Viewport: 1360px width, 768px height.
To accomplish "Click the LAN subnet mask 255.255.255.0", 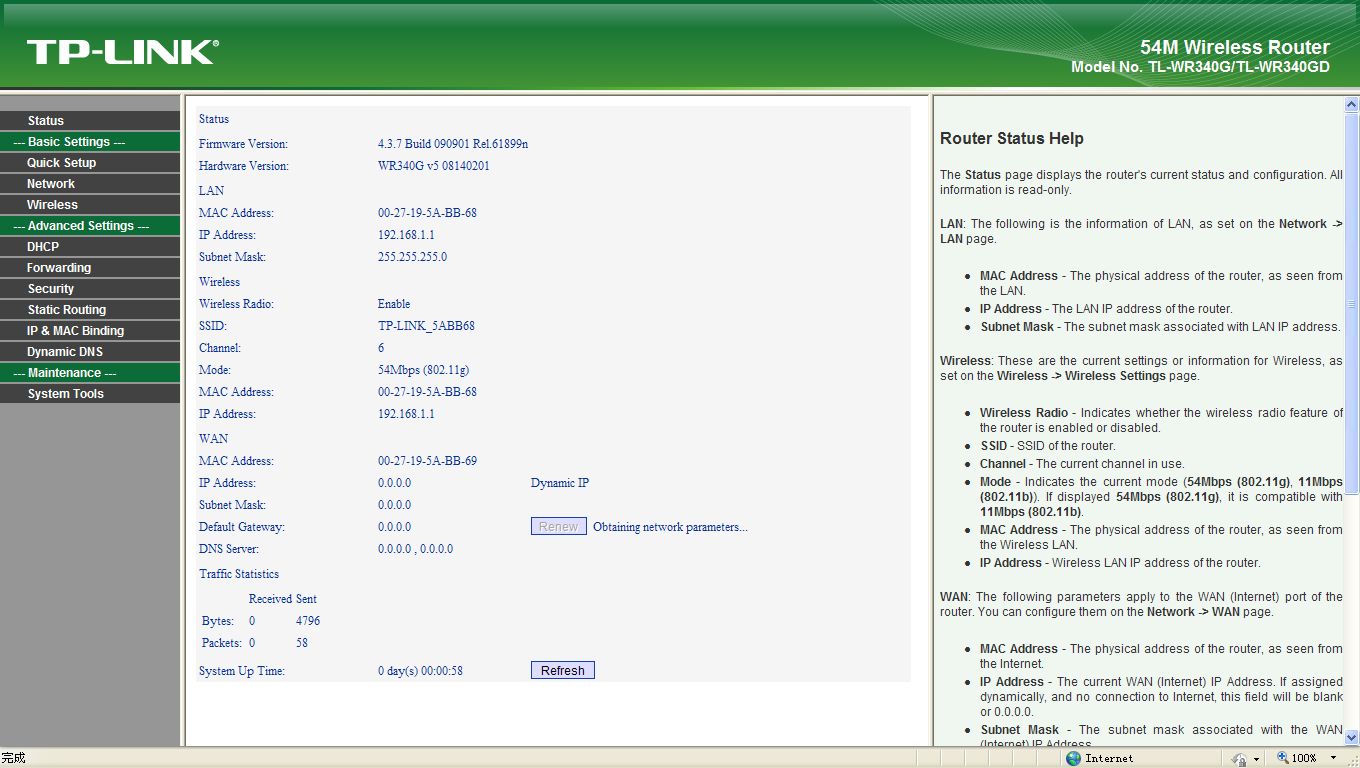I will 412,257.
